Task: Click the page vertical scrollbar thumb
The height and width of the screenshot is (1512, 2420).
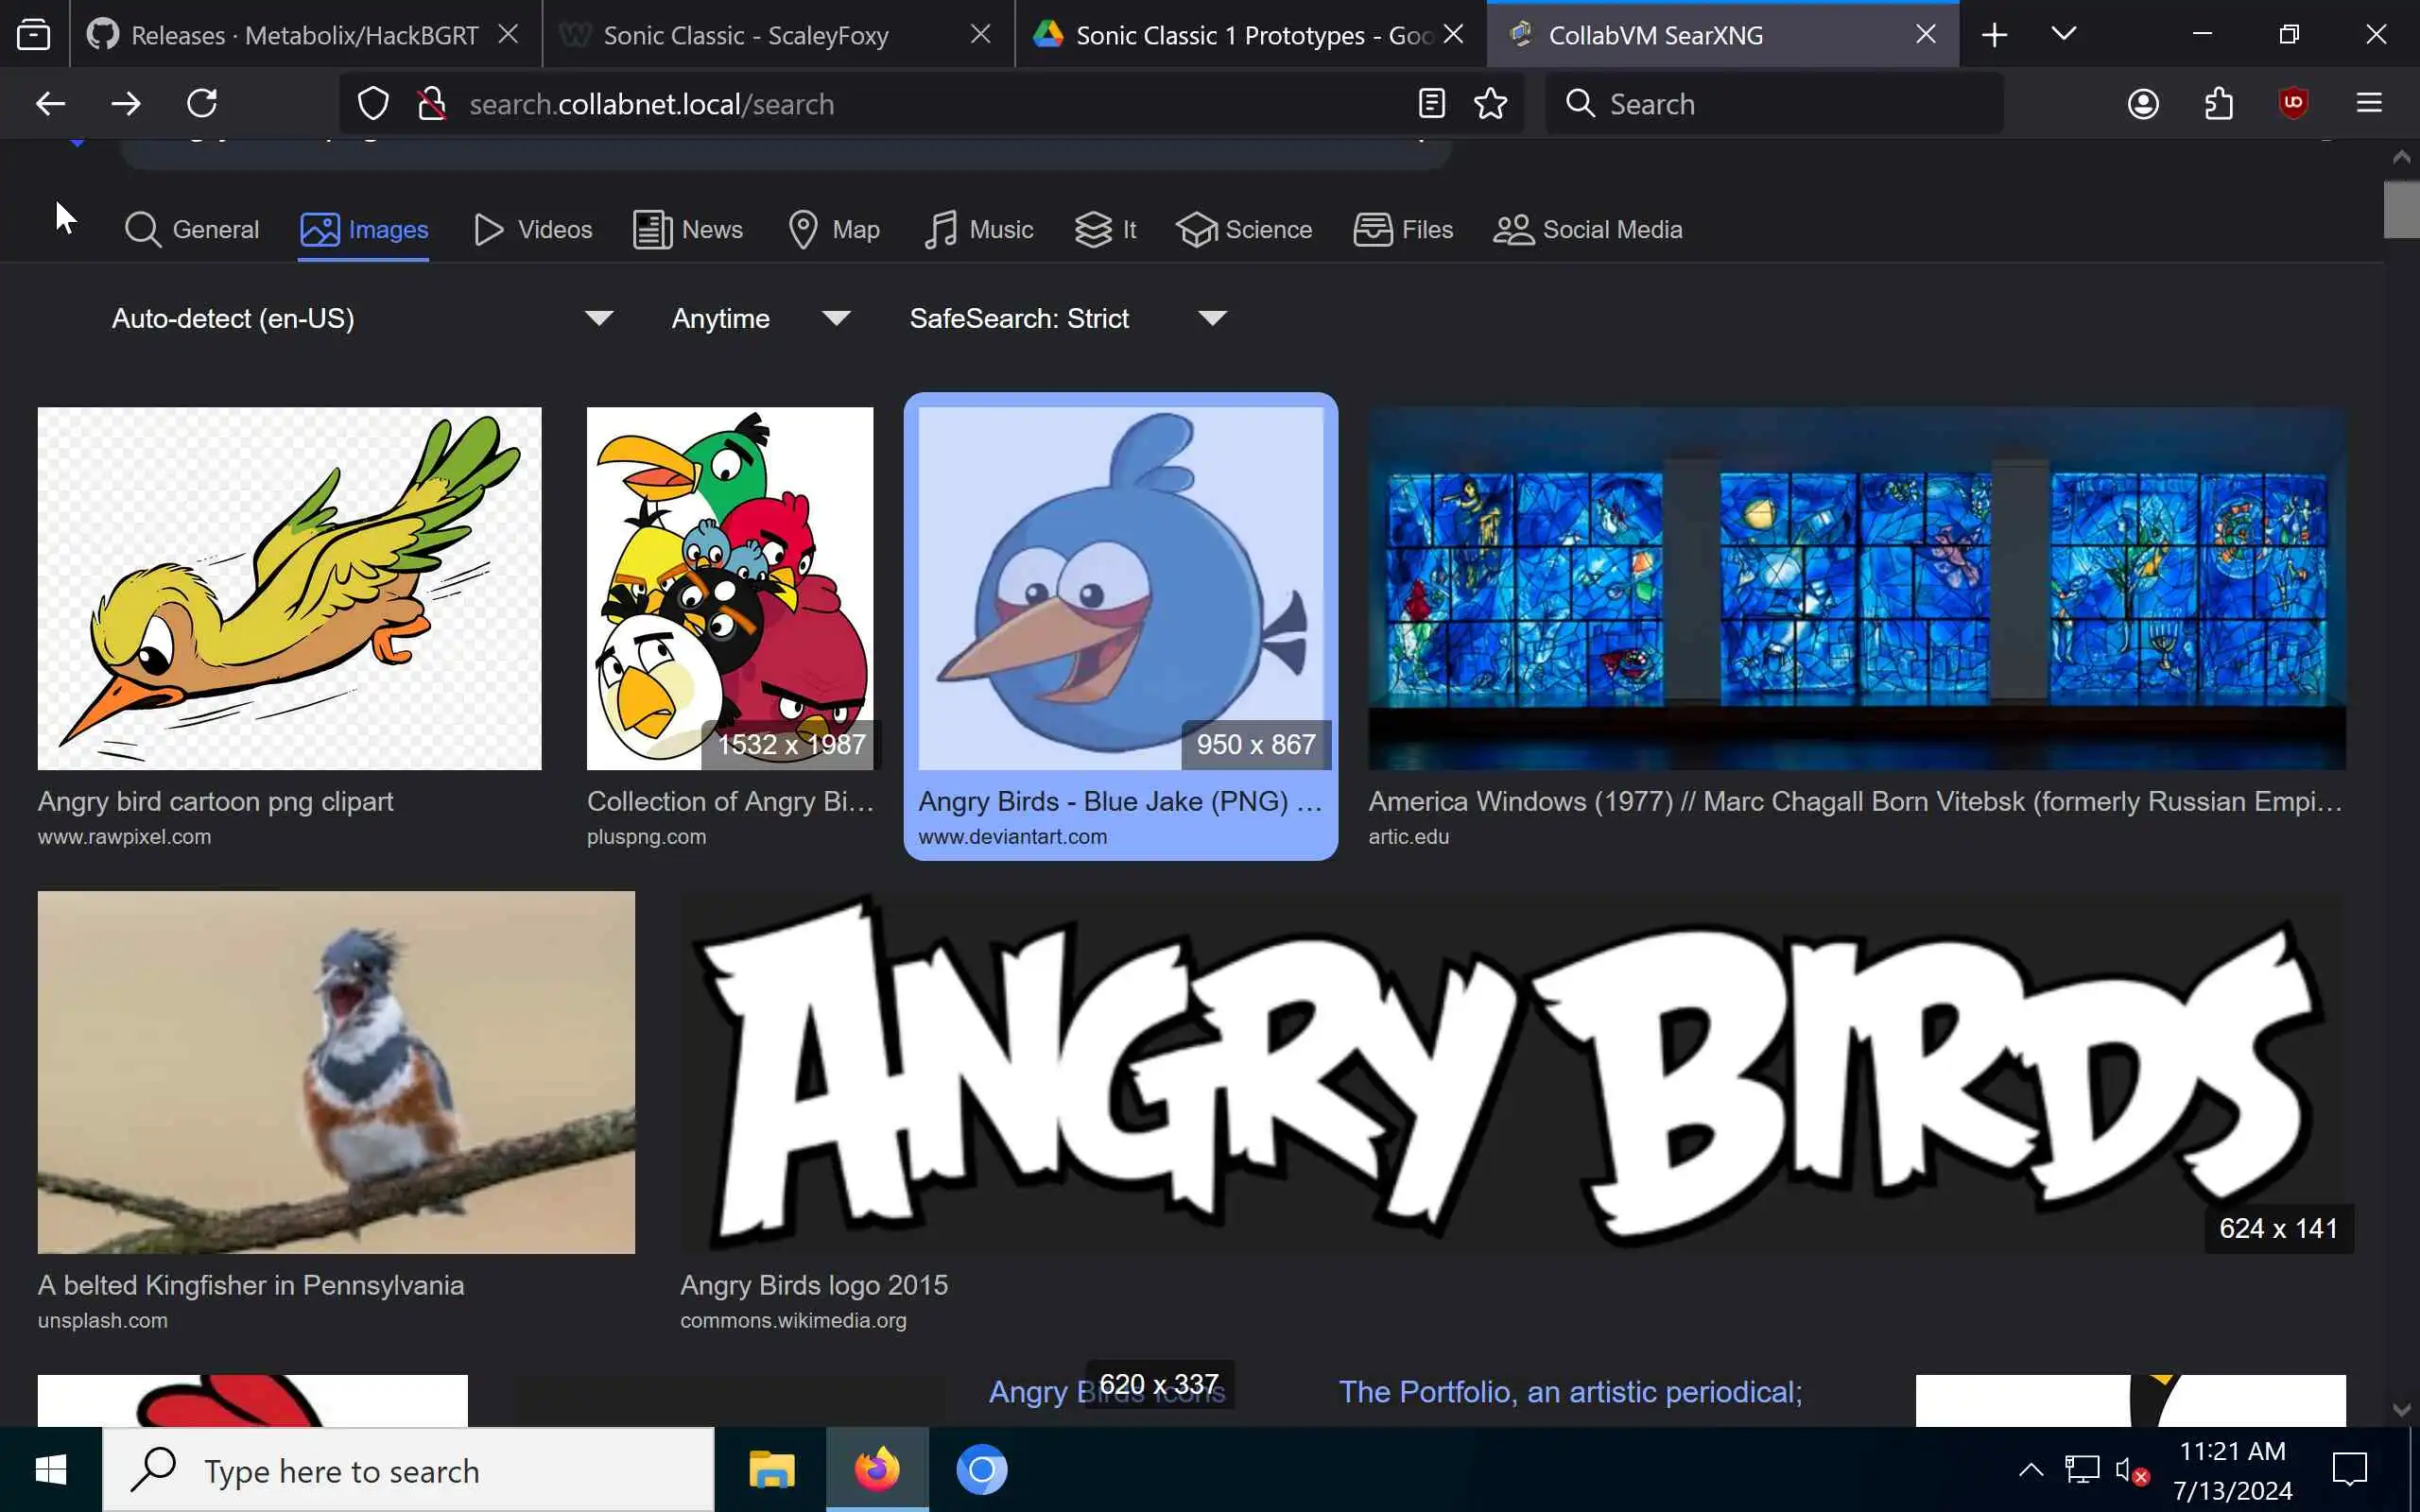Action: [2401, 210]
